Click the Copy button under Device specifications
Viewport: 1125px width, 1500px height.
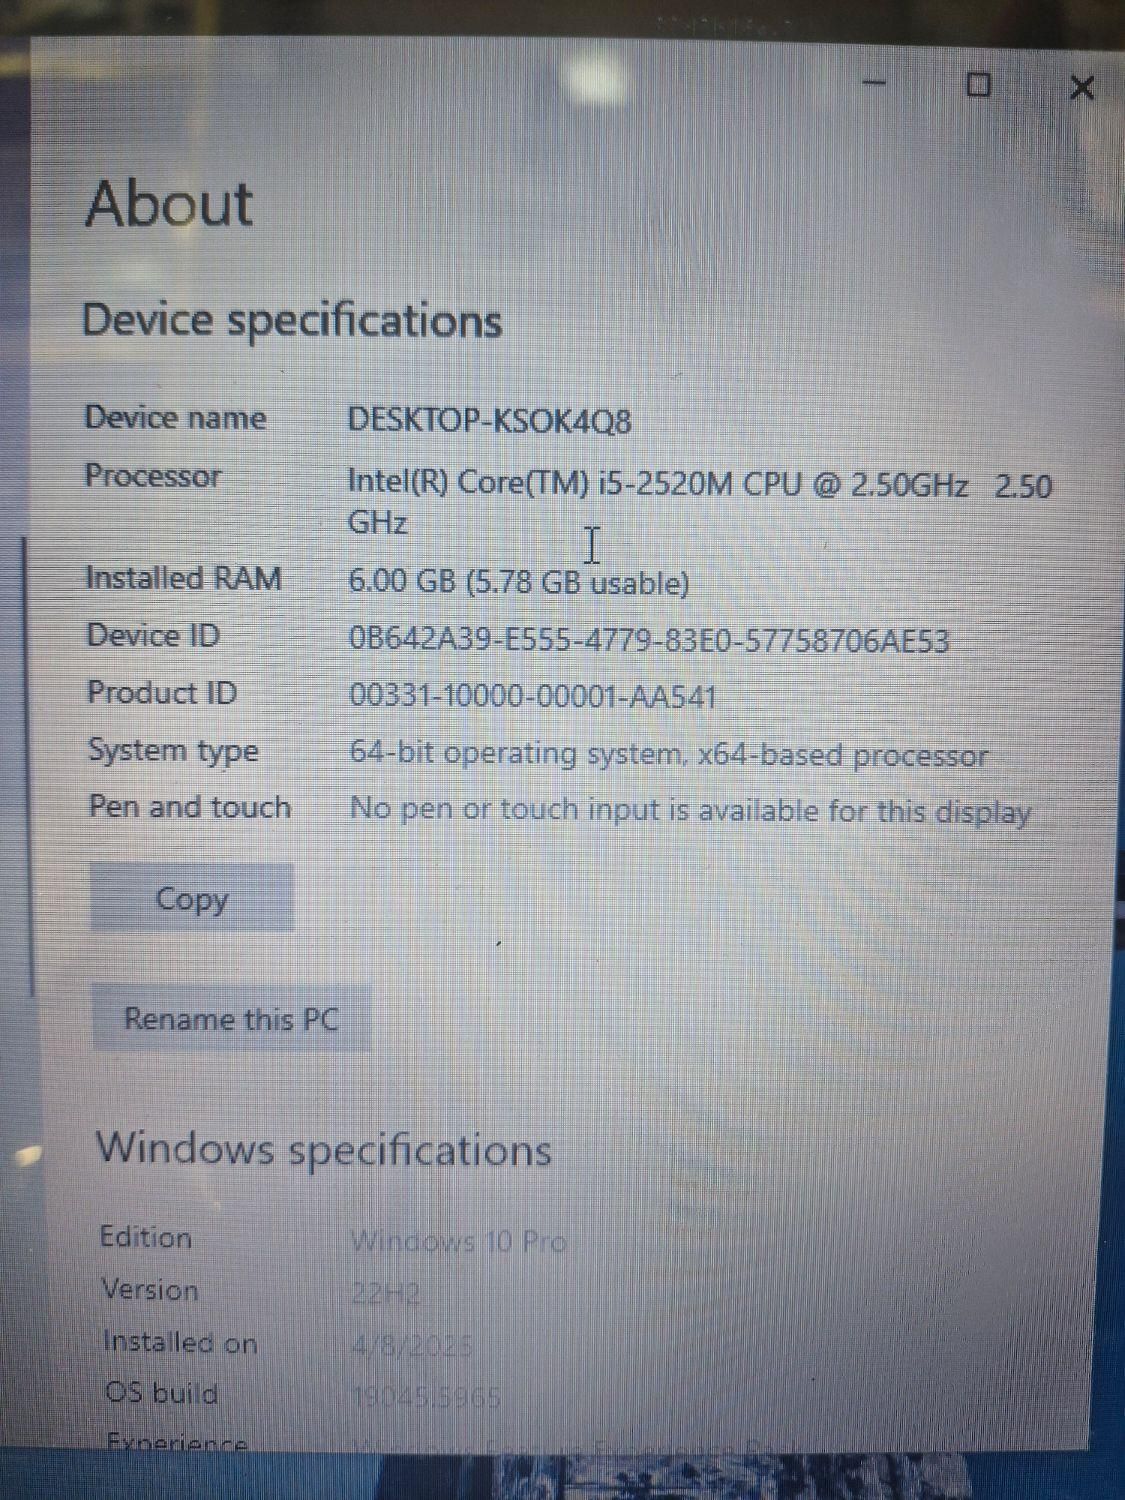192,898
